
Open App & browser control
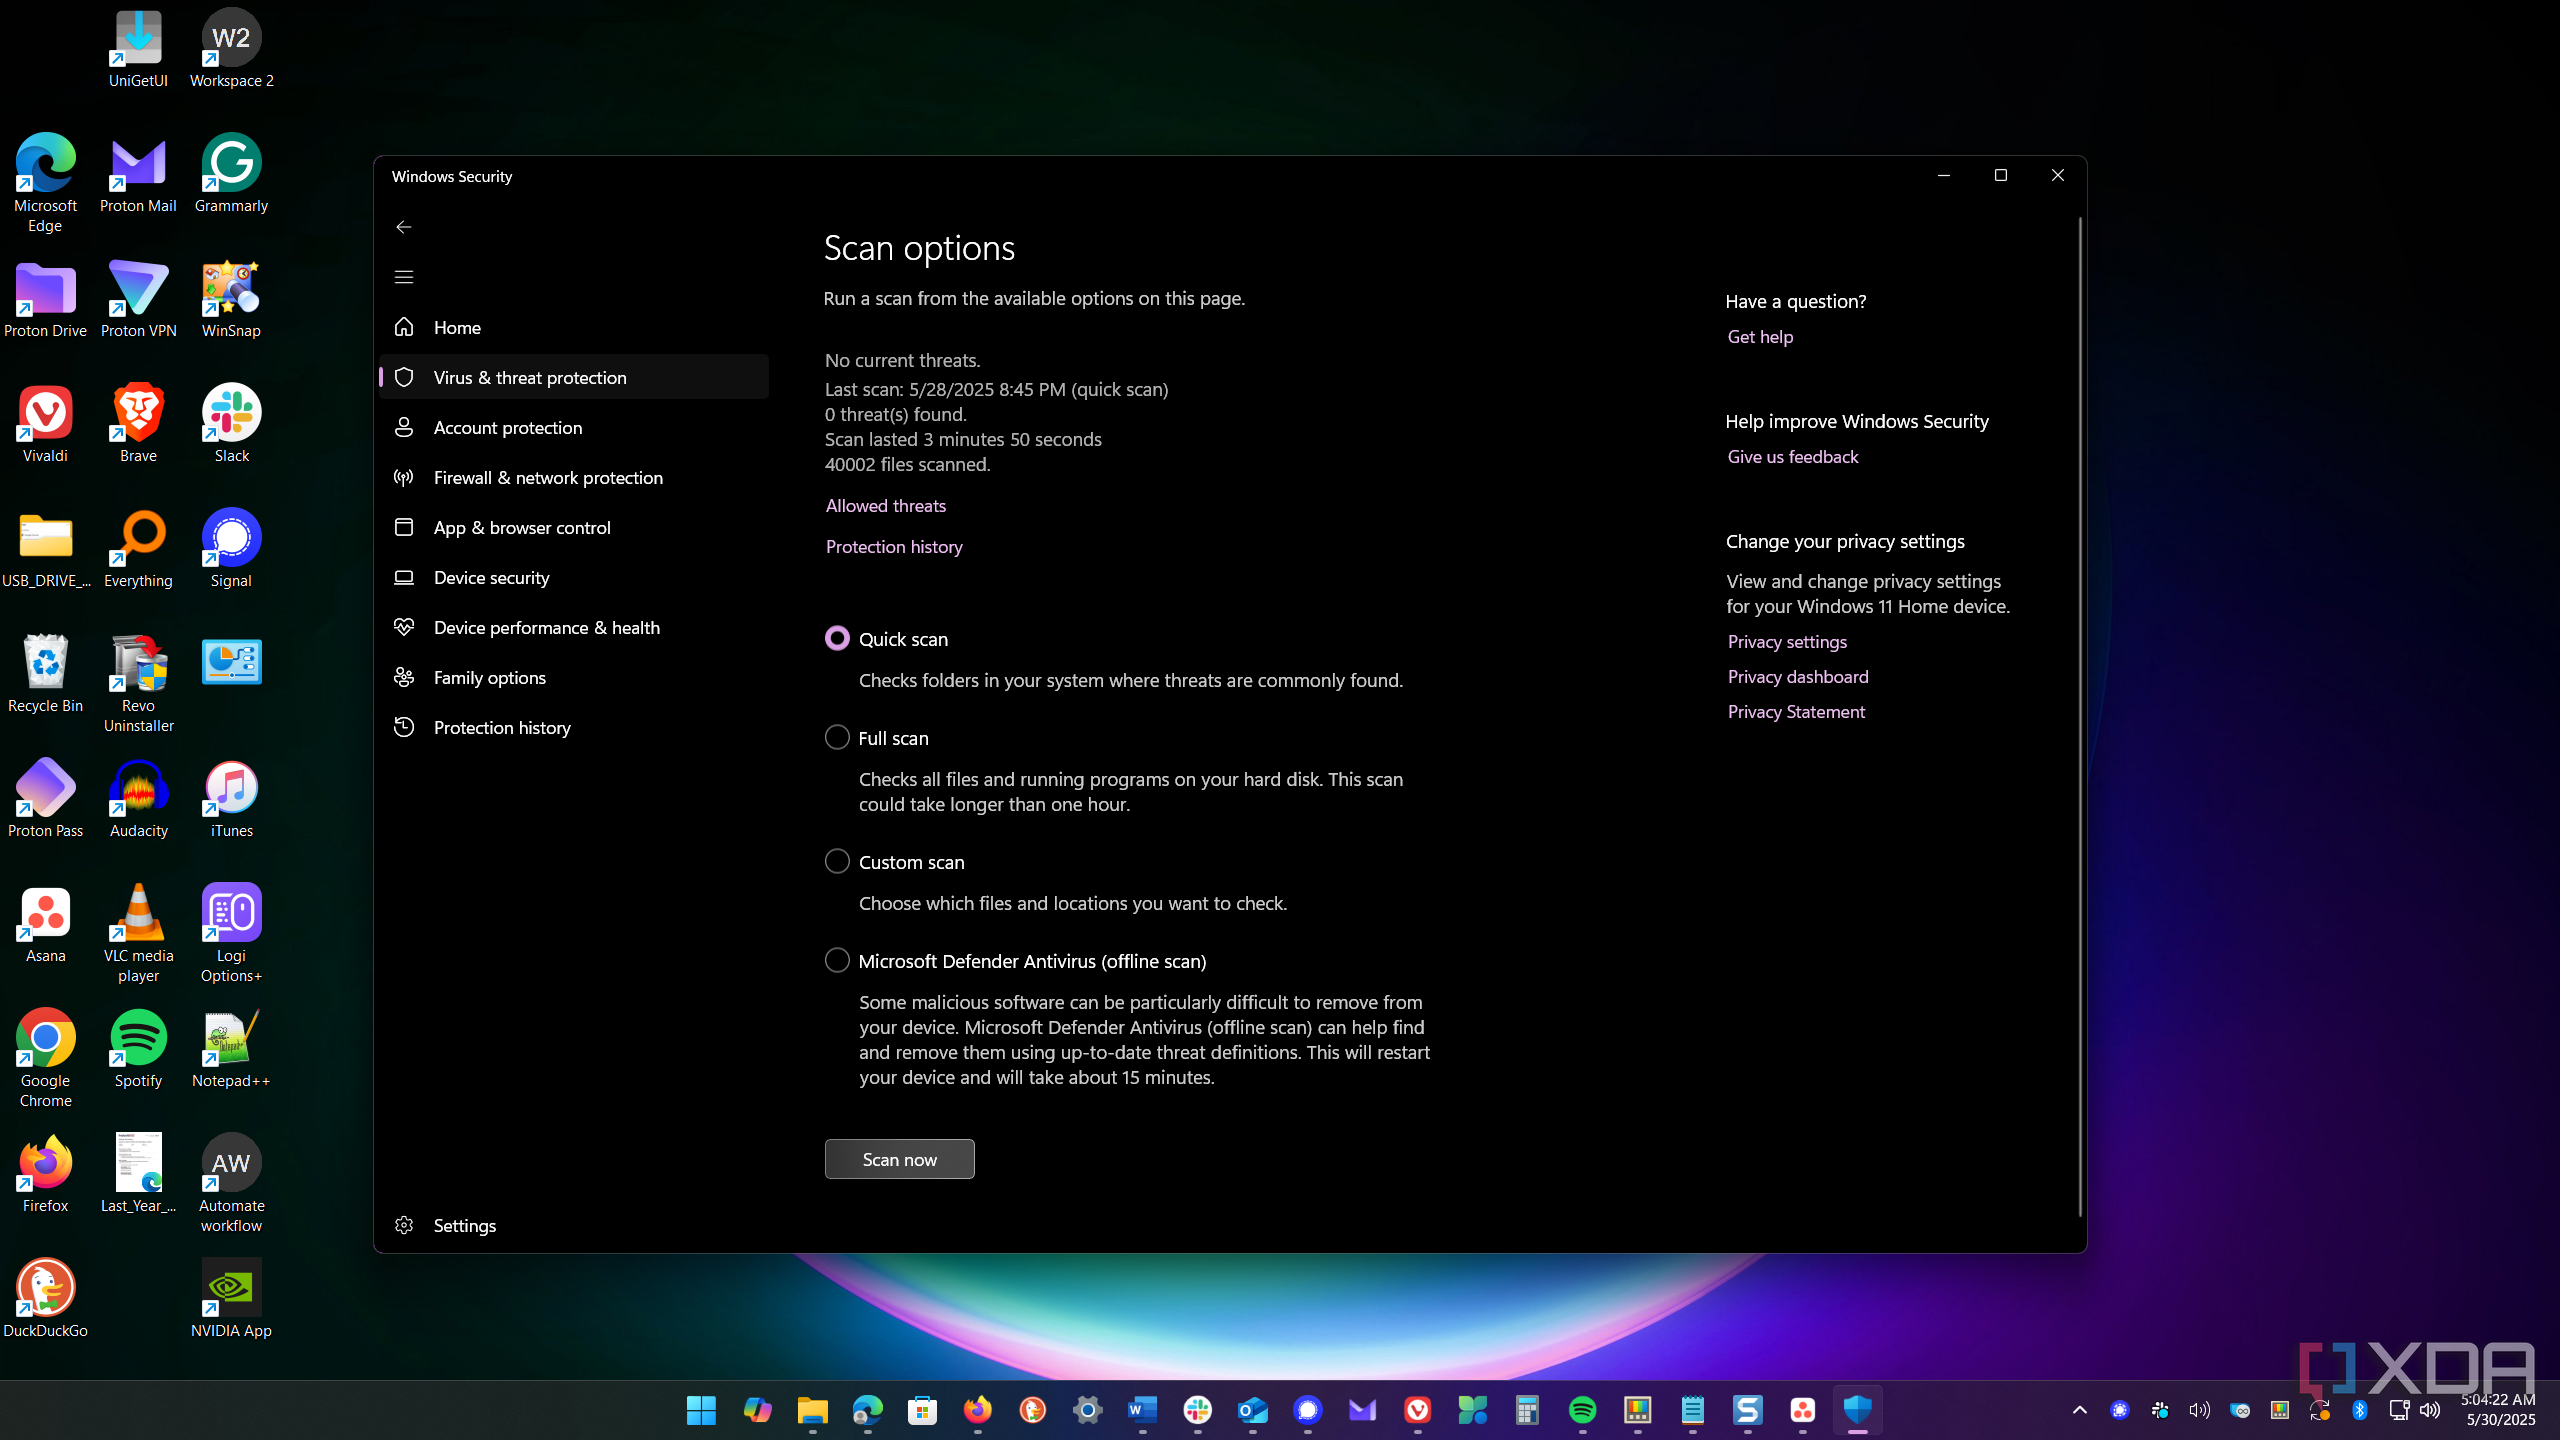[x=574, y=527]
